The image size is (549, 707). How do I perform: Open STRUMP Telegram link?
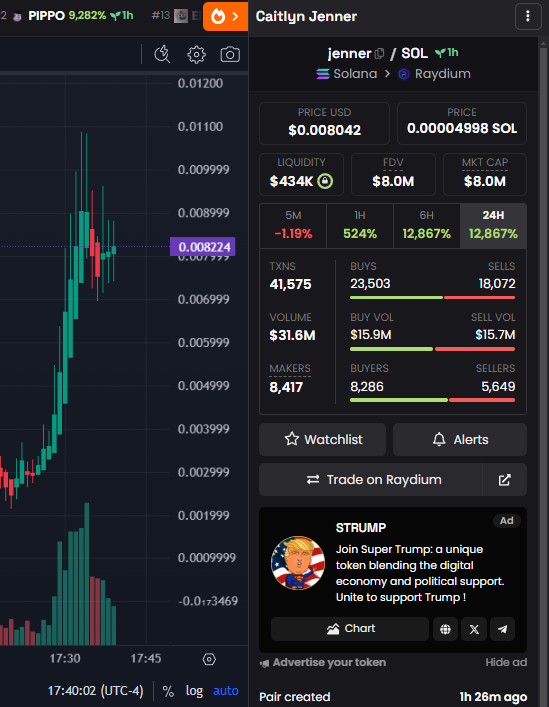point(502,629)
